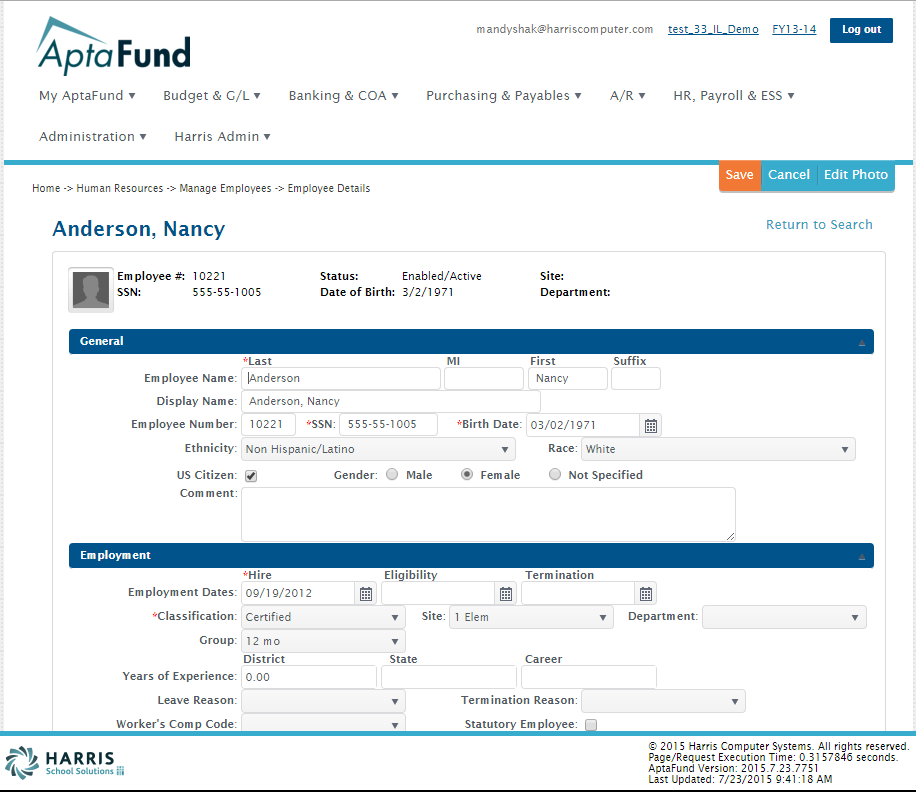
Task: Open the Termination date calendar icon
Action: pyautogui.click(x=646, y=593)
